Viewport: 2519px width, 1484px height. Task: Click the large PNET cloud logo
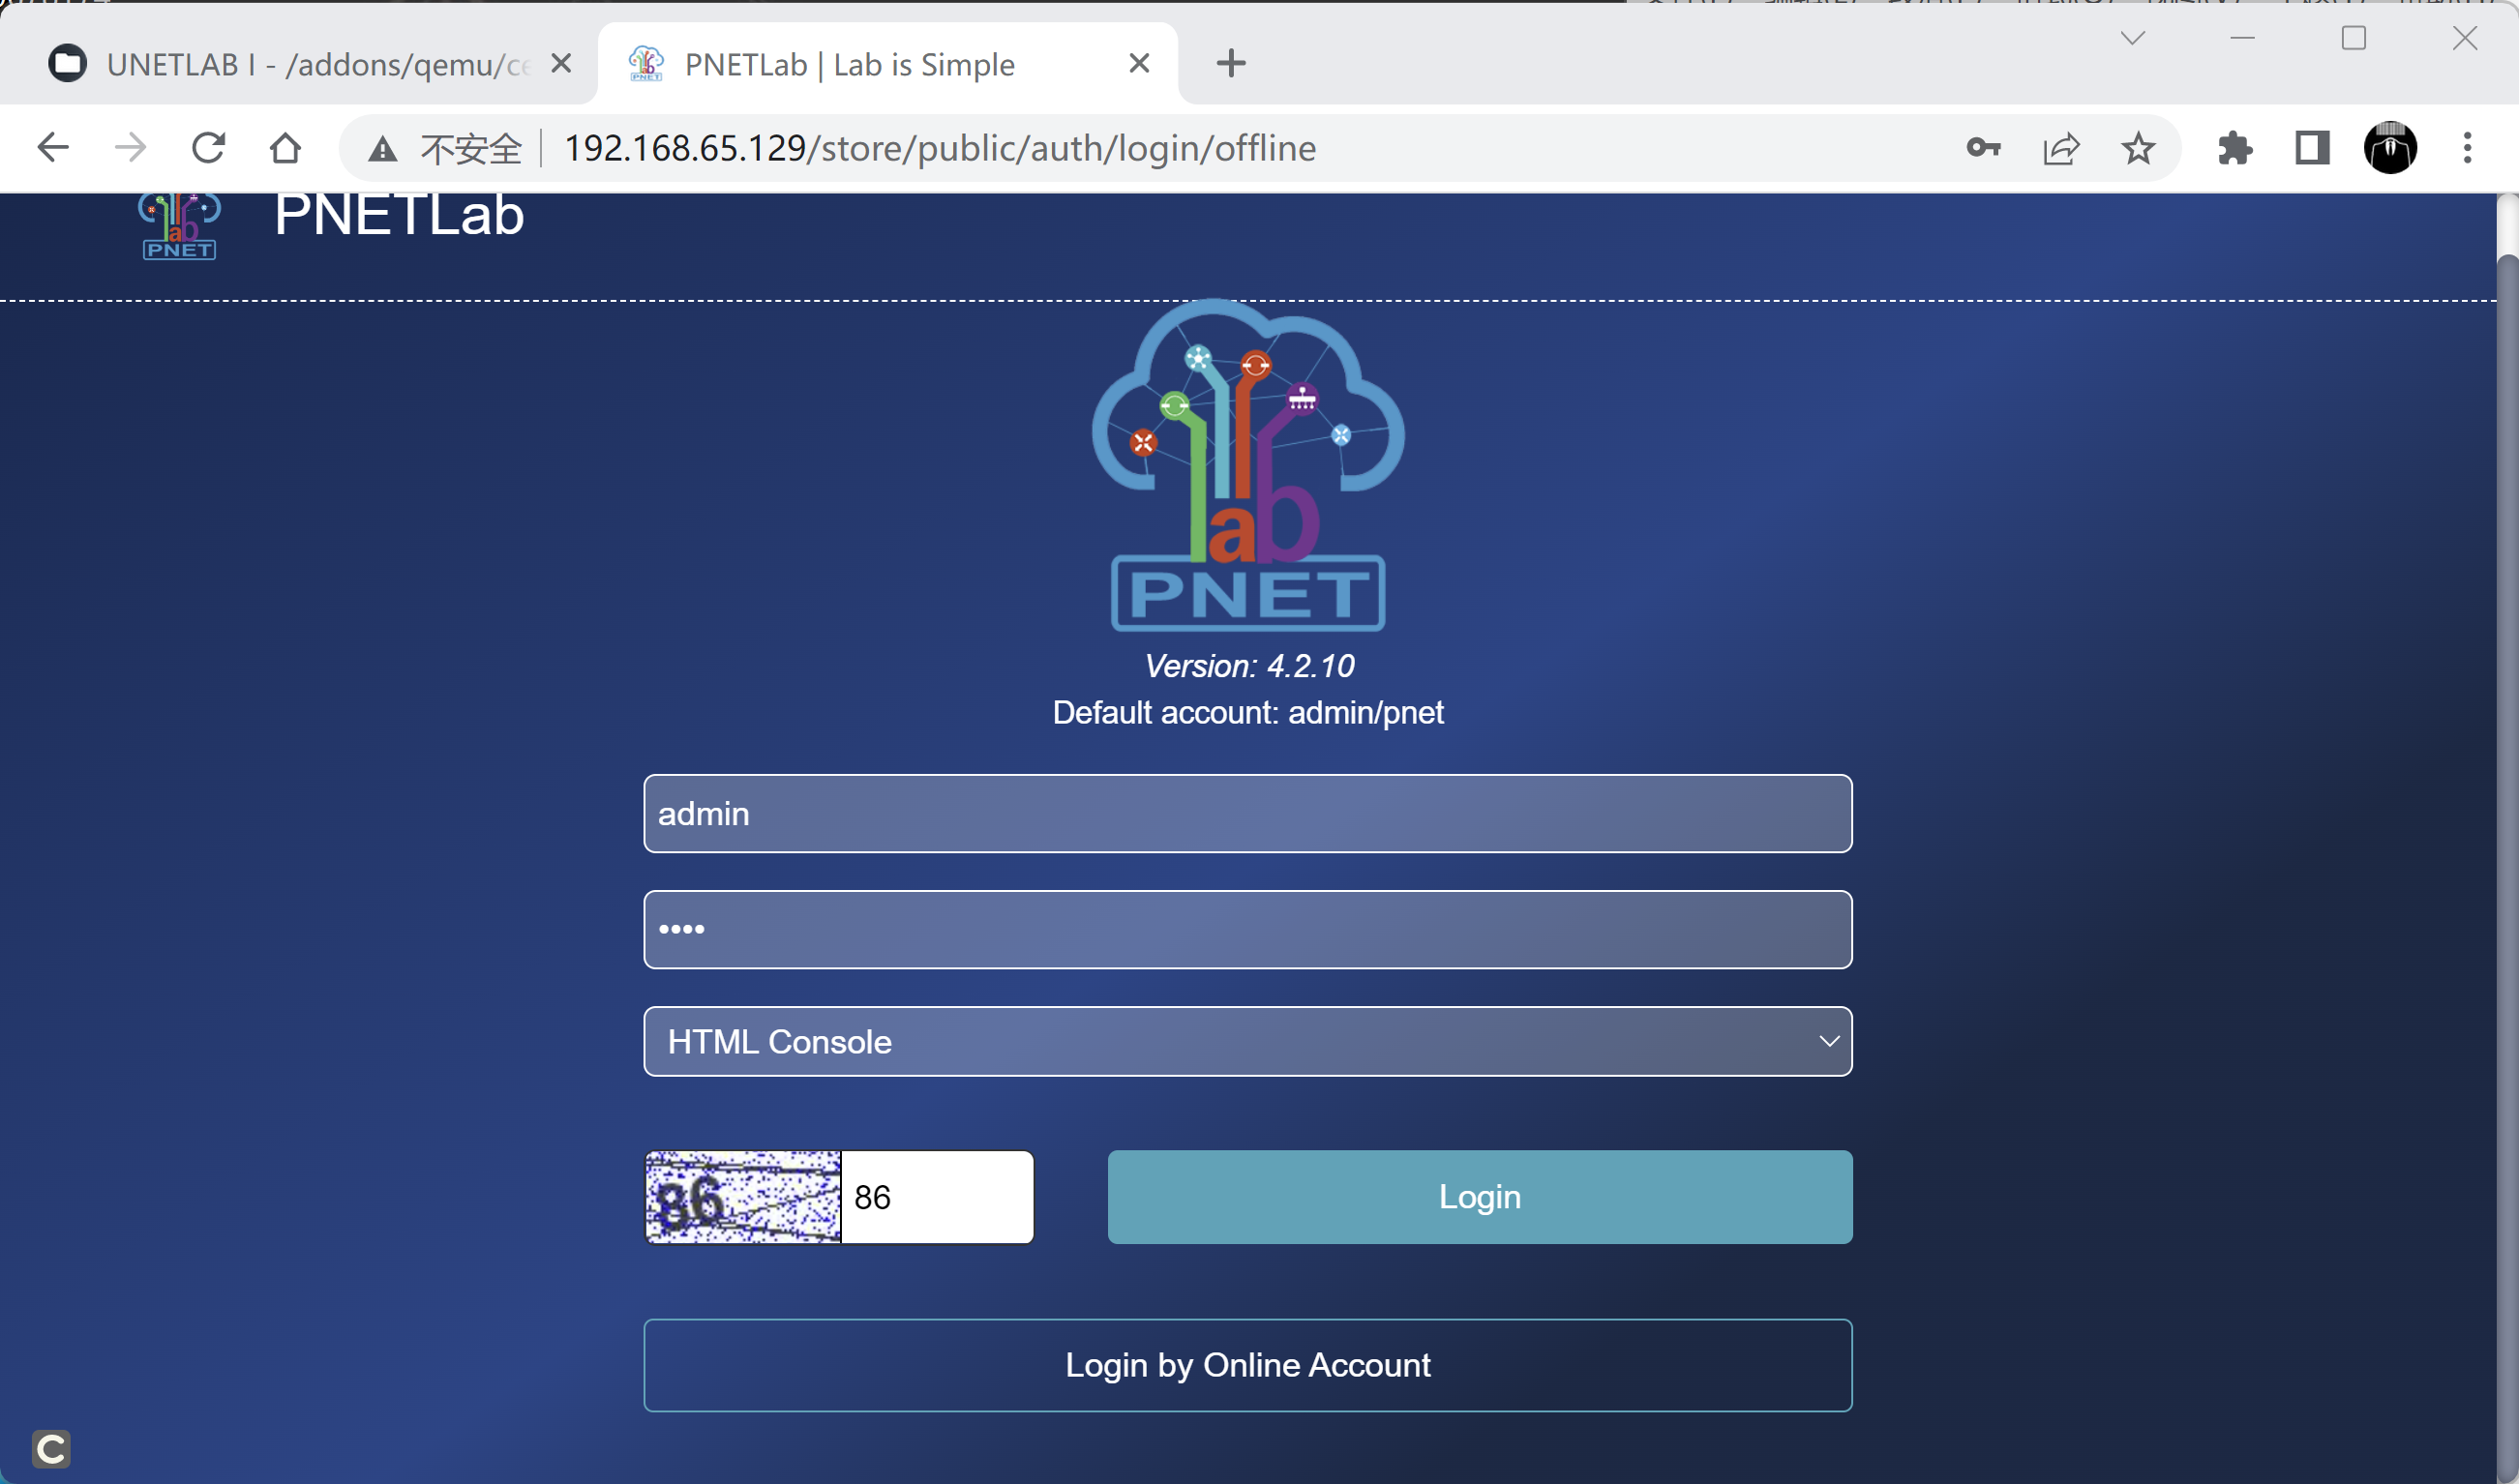[1248, 465]
